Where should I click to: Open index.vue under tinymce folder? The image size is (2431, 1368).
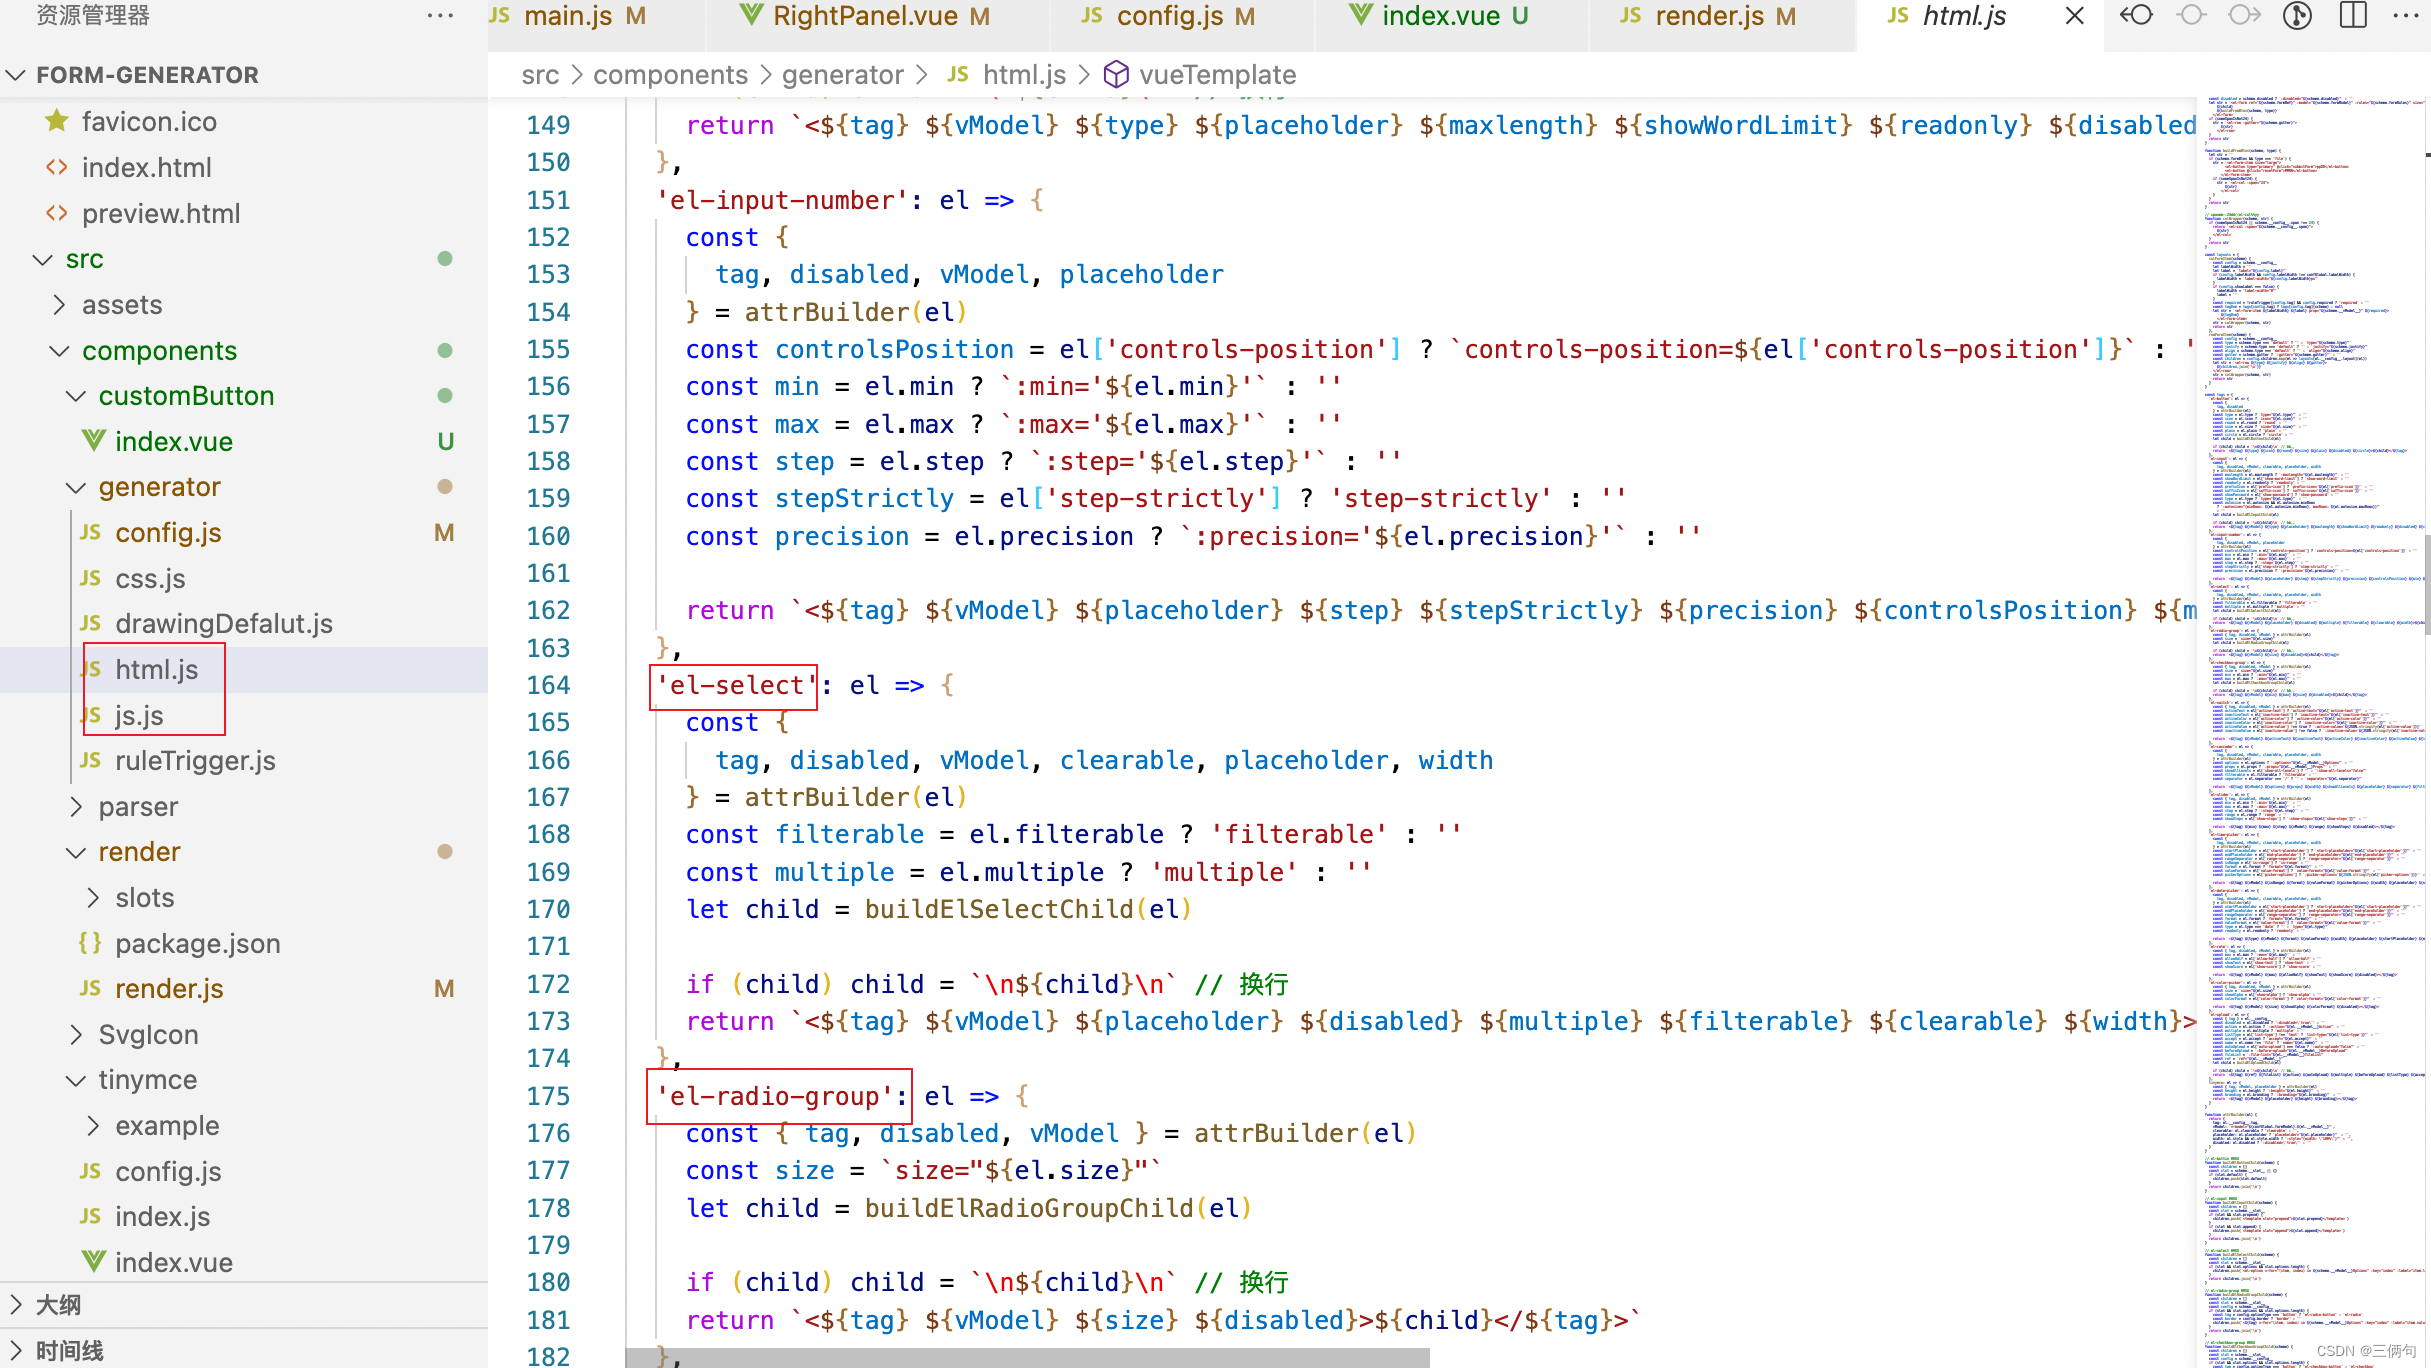[x=173, y=1263]
